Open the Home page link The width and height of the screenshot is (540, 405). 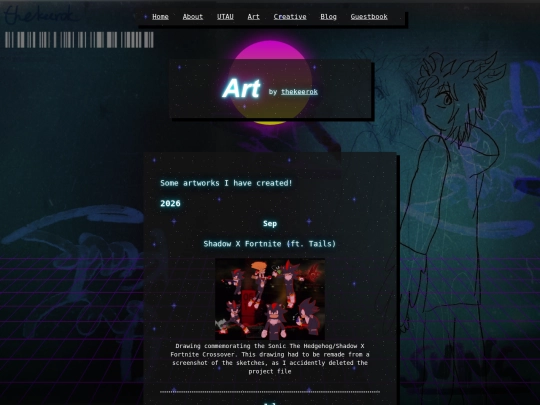coord(160,17)
